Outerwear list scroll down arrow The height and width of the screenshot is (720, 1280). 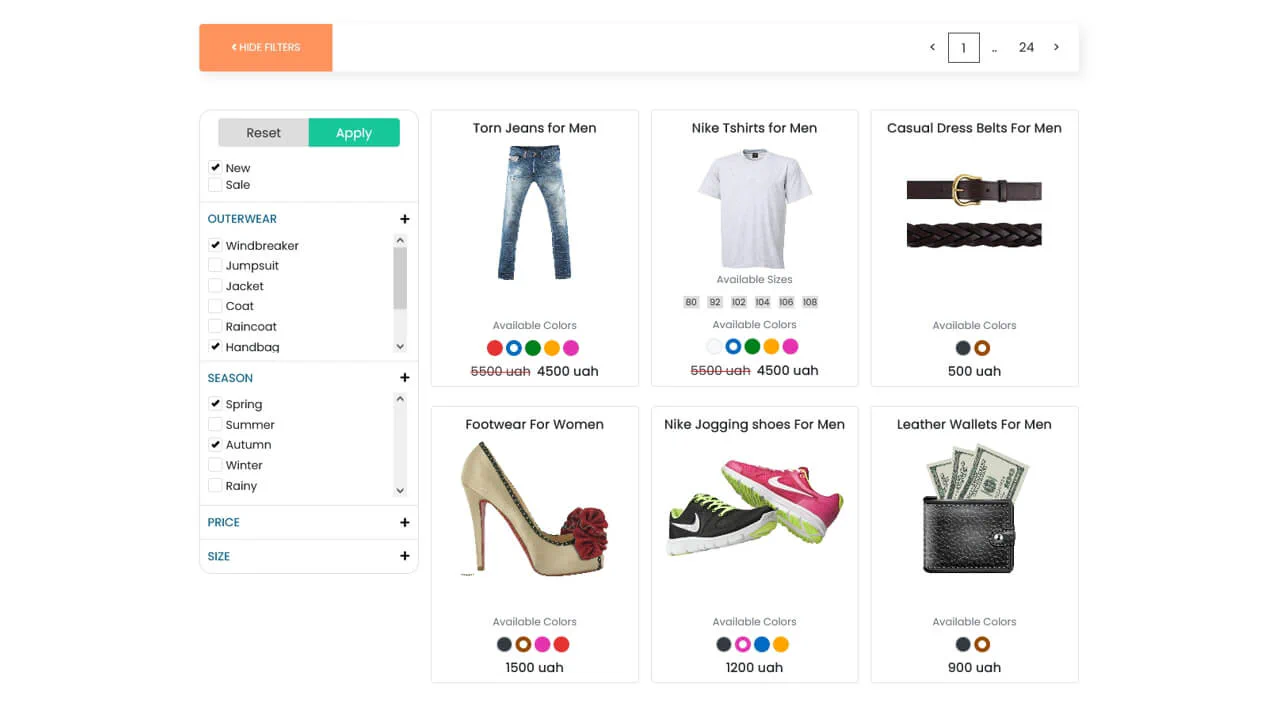(x=400, y=346)
